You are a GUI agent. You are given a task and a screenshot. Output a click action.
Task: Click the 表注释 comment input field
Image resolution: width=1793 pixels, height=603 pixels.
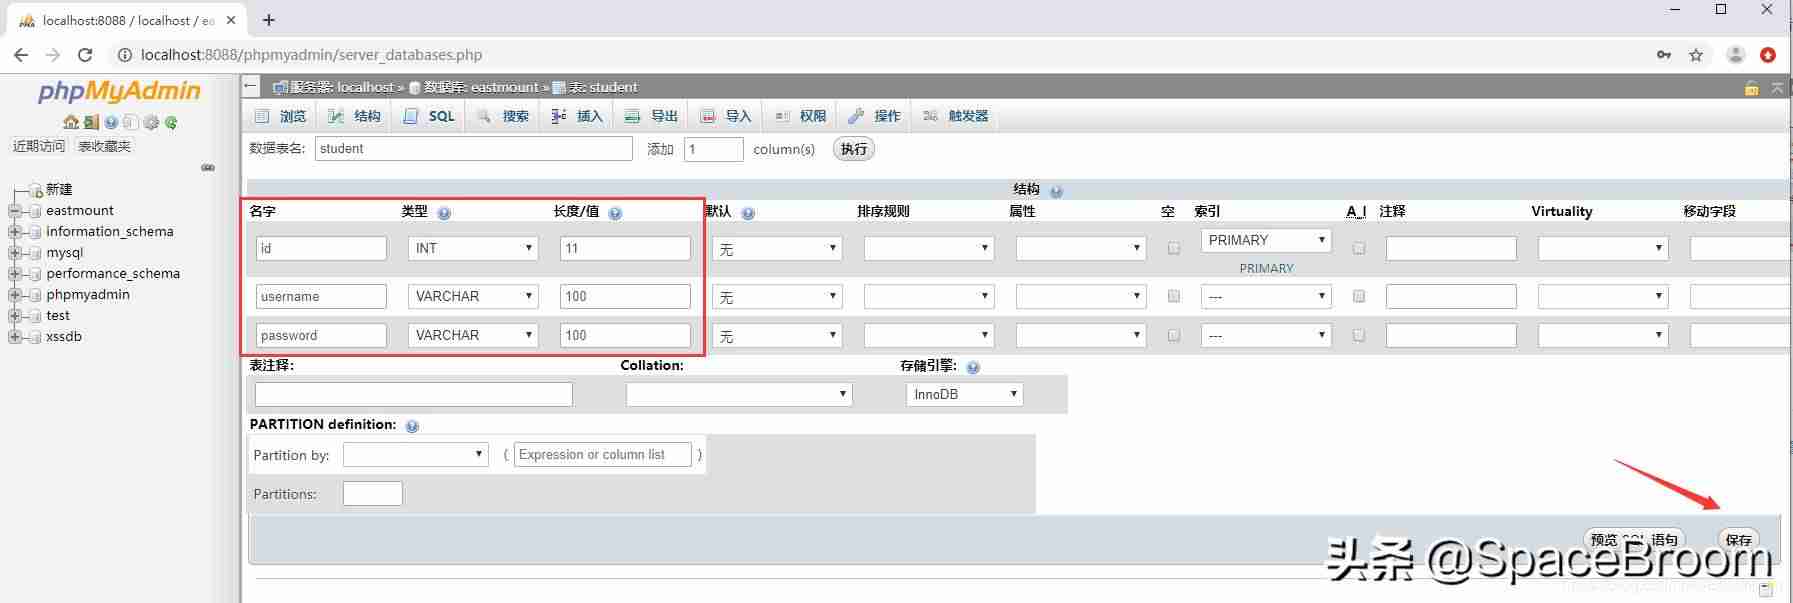click(414, 394)
